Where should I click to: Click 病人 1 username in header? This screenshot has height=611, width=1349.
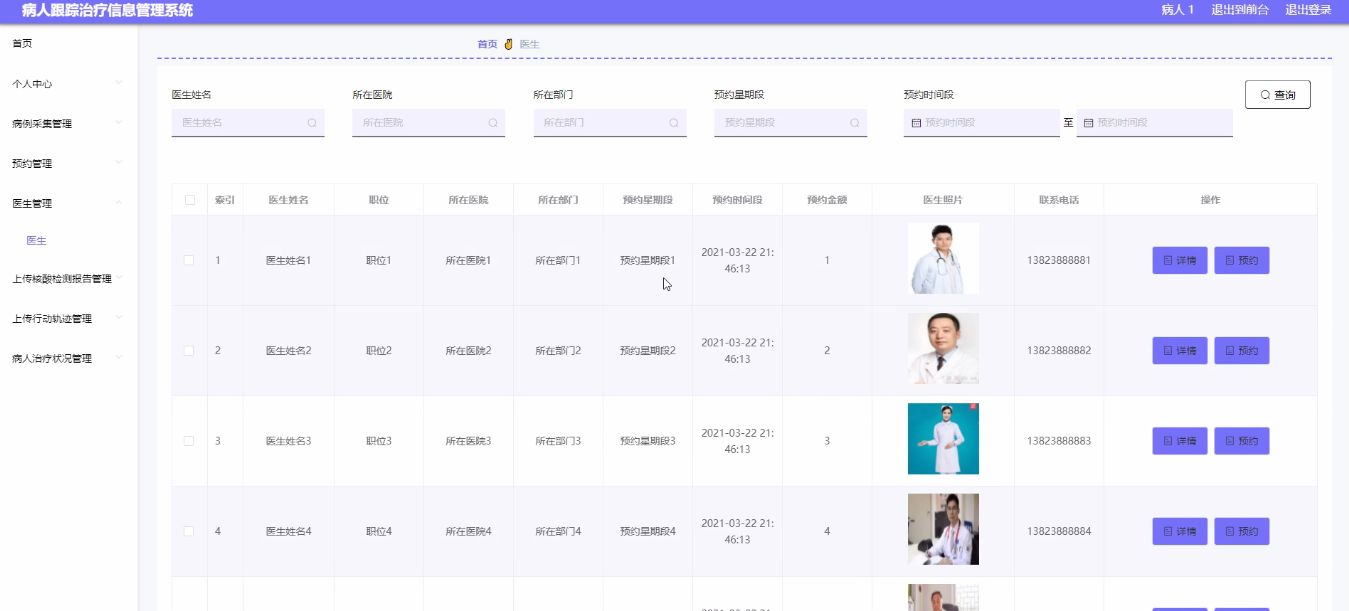[1177, 10]
